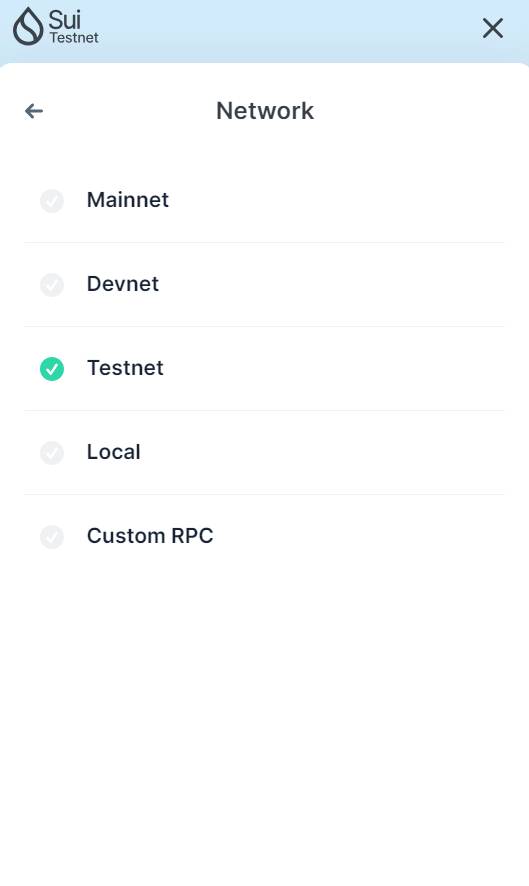Select the Mainnet network option
529x886 pixels.
click(264, 201)
